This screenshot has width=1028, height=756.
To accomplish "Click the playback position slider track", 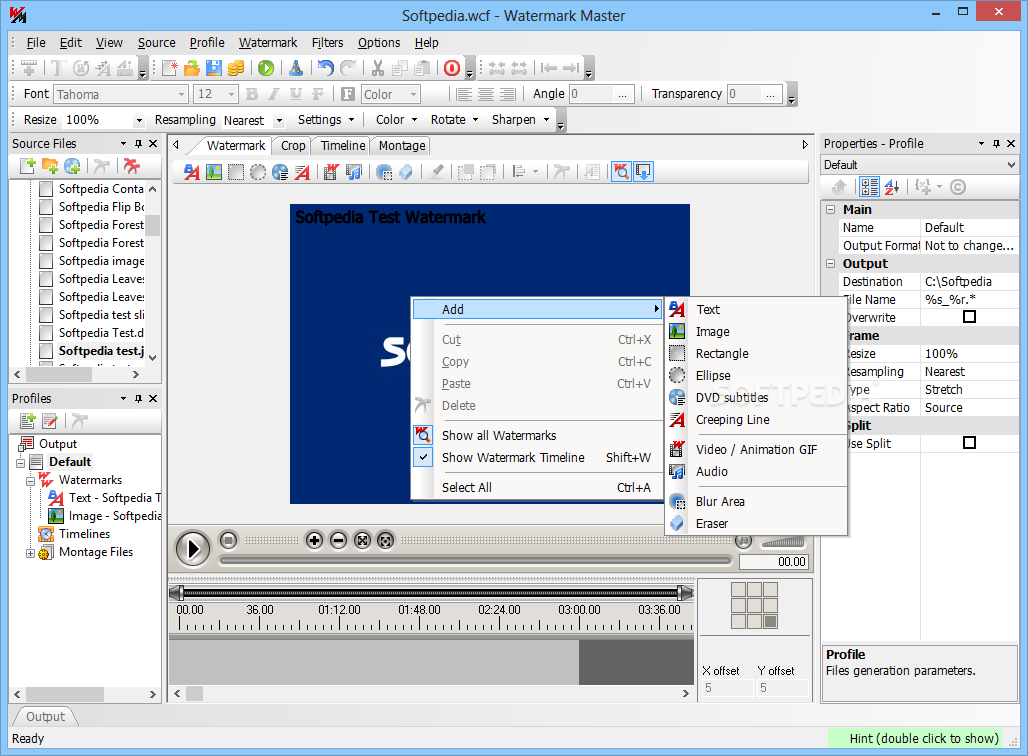I will coord(476,561).
